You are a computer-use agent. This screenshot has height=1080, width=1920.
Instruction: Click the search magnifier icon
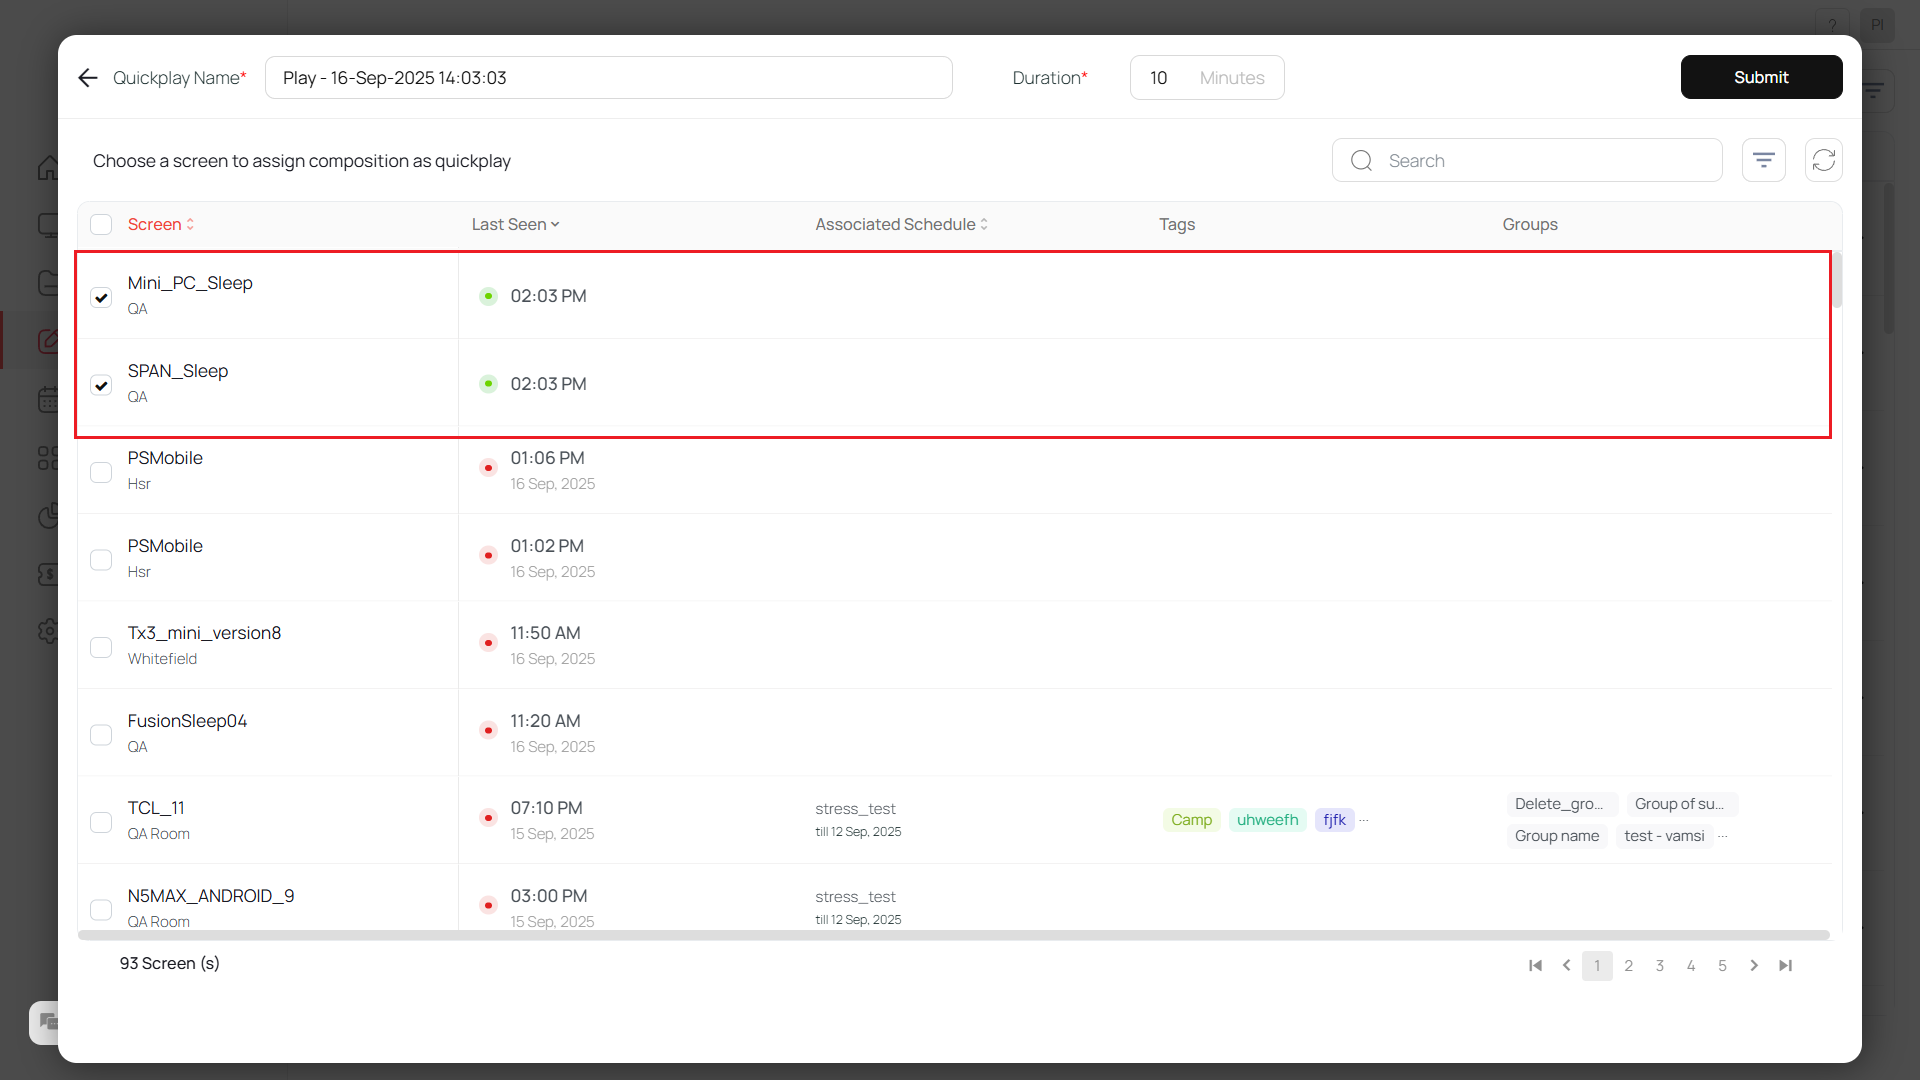click(1361, 160)
